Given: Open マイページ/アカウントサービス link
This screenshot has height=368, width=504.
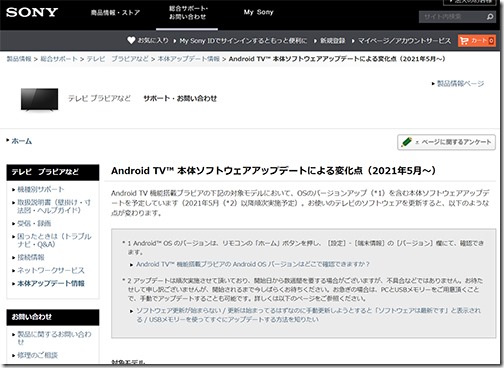Looking at the screenshot, I should point(404,41).
